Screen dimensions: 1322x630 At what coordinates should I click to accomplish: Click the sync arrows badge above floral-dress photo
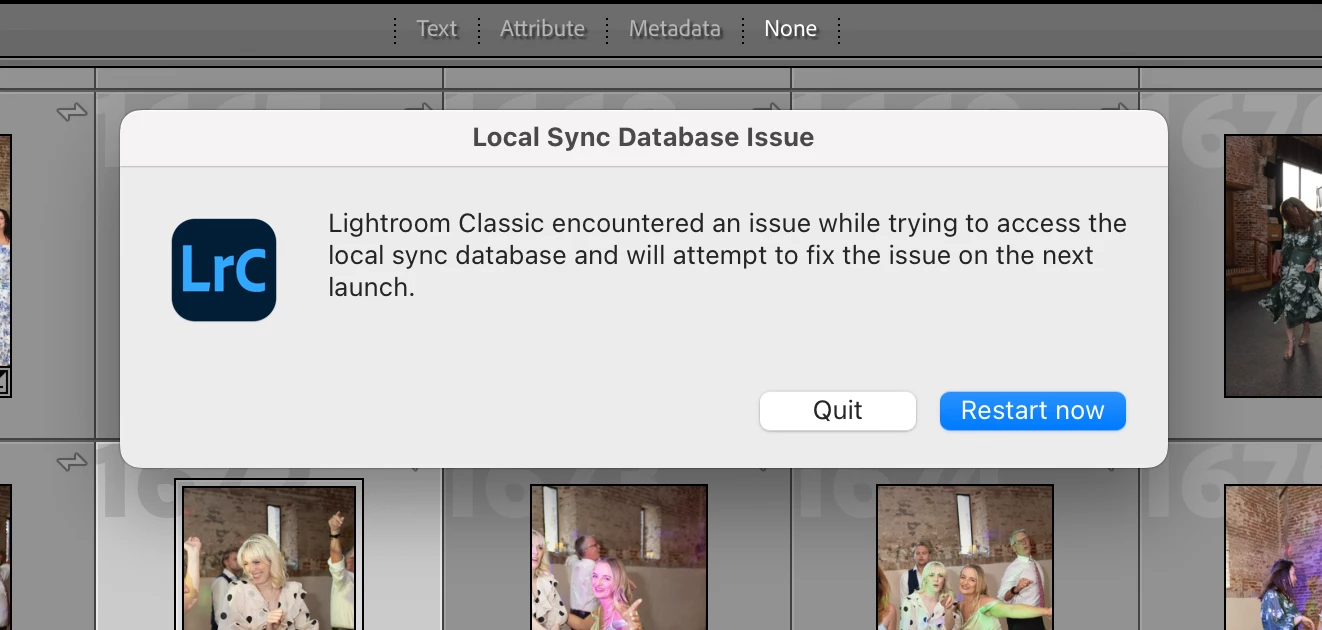click(72, 113)
